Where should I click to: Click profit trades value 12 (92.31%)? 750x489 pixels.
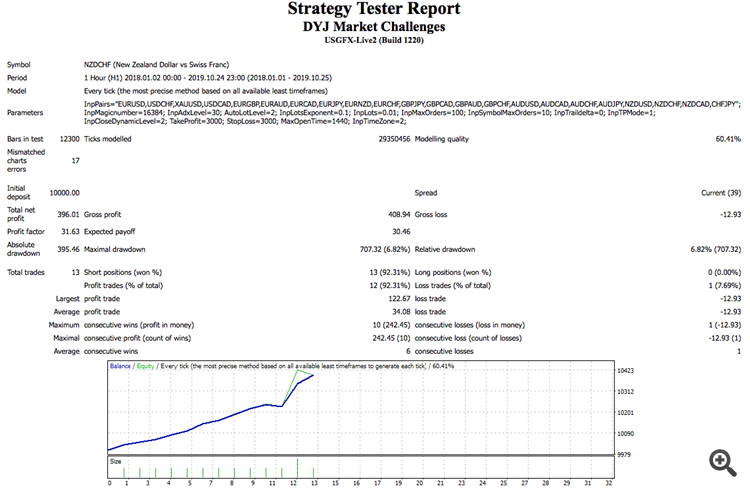[x=390, y=286]
